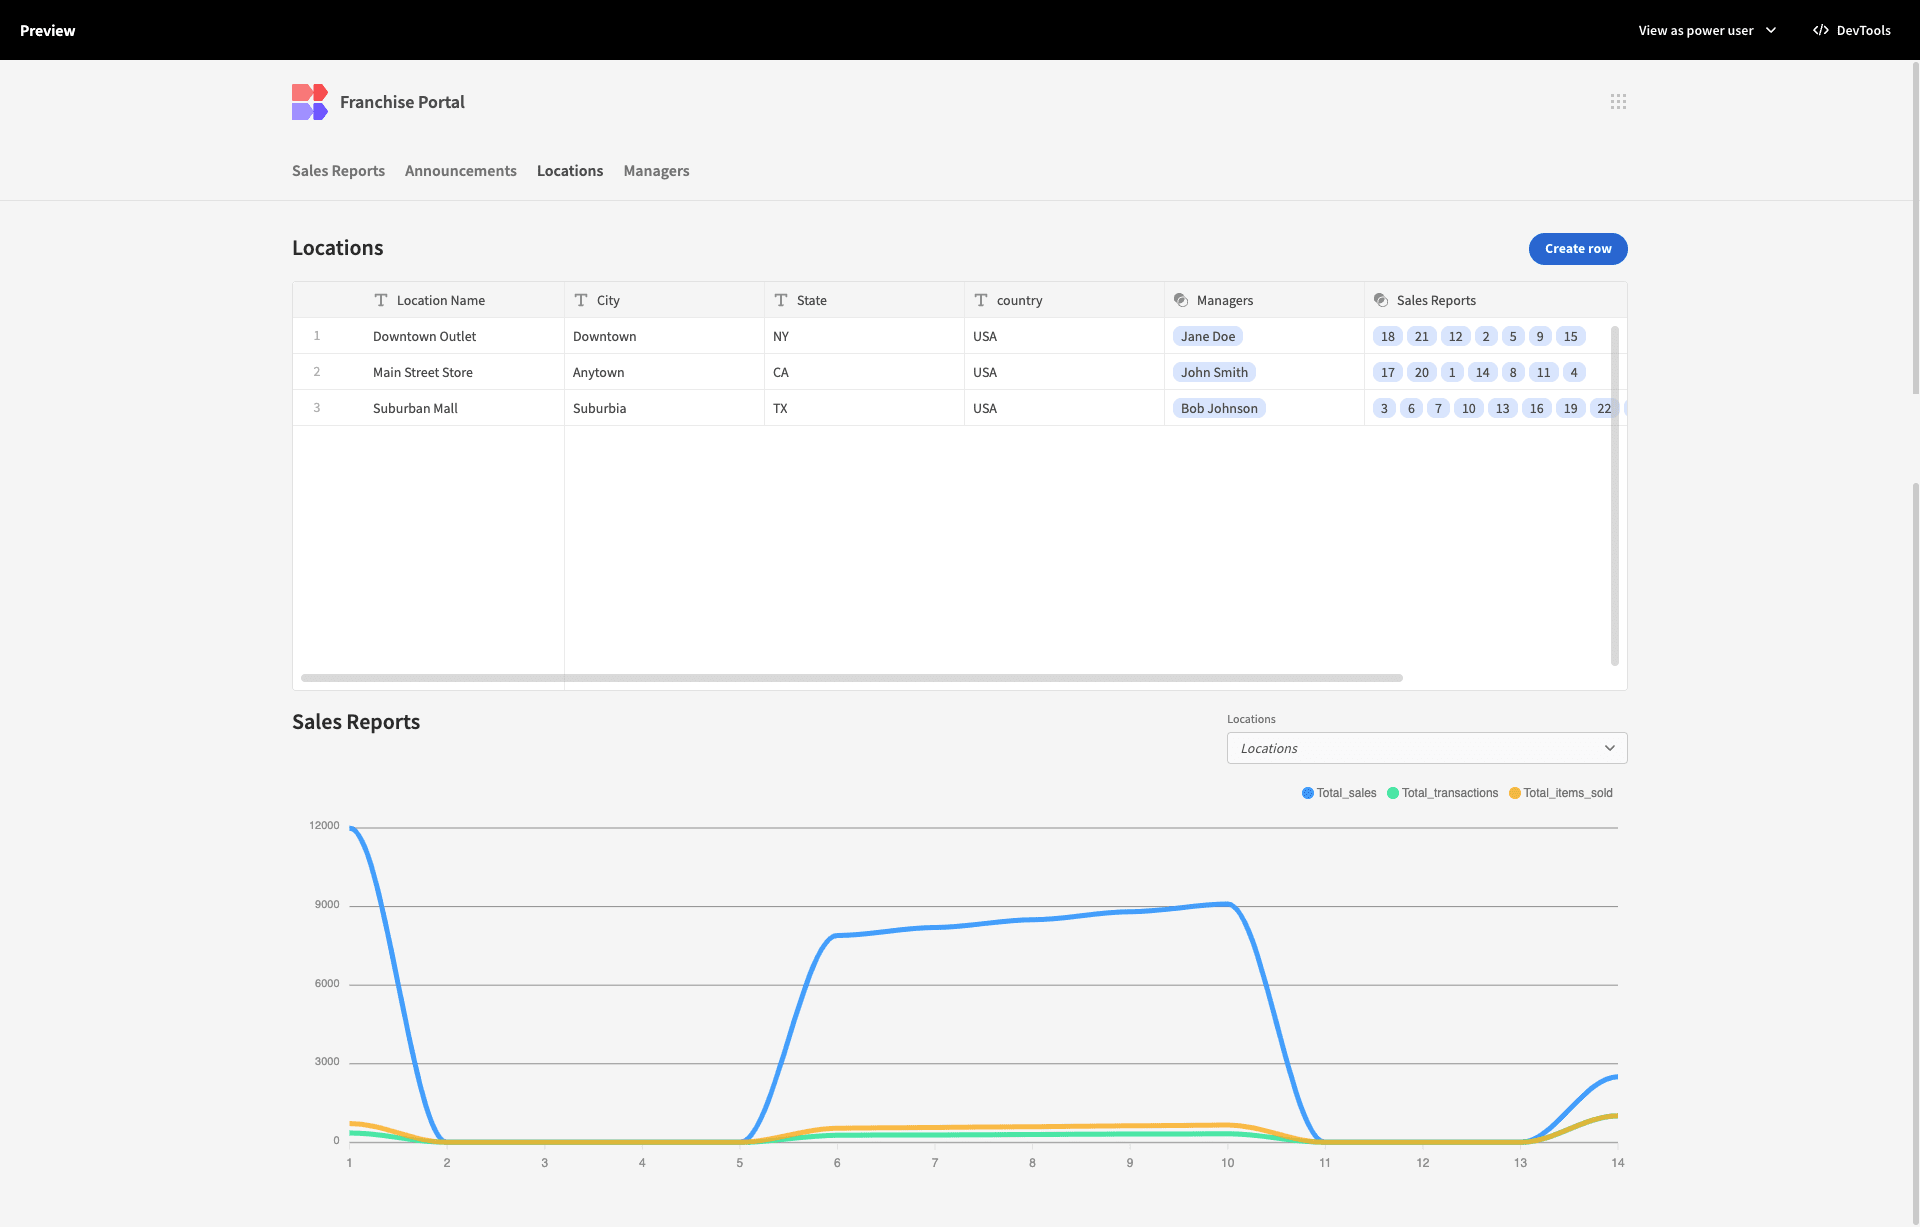Click the NY state cell
The image size is (1920, 1227).
(864, 336)
